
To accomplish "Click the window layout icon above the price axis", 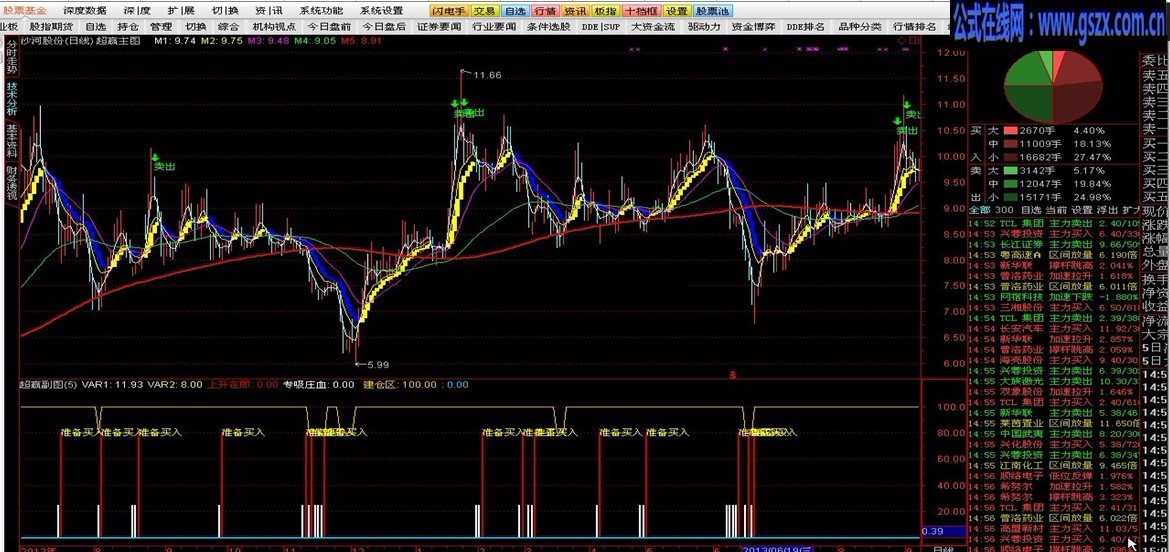I will click(x=914, y=41).
